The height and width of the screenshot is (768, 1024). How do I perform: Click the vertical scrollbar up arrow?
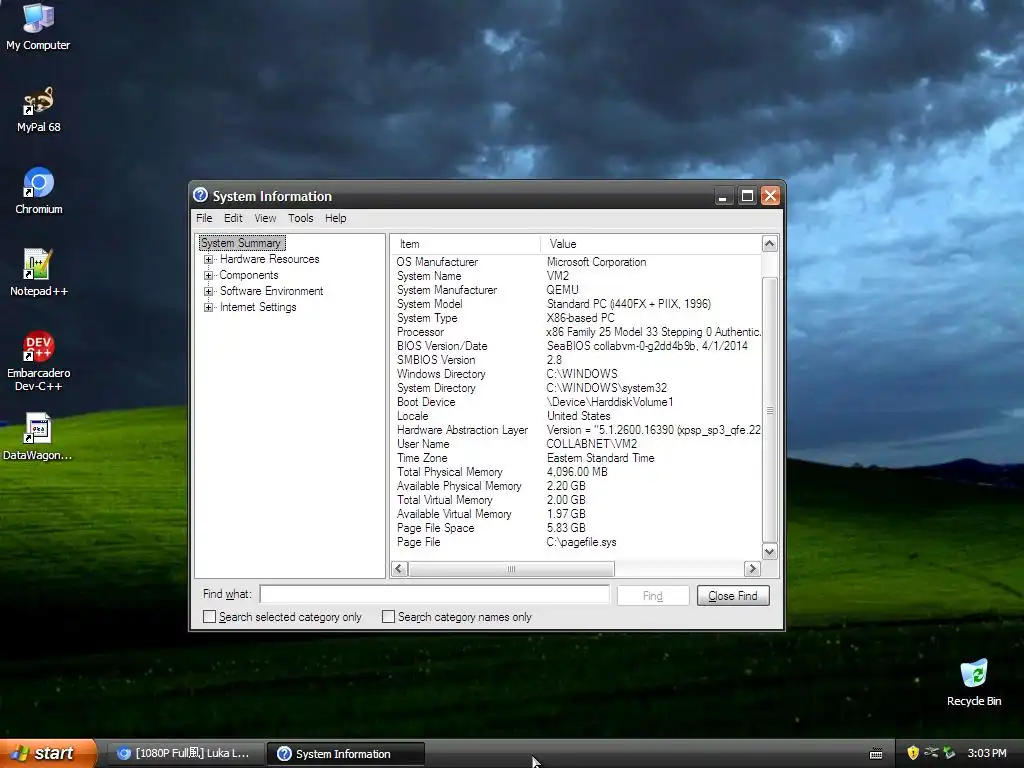coord(769,244)
